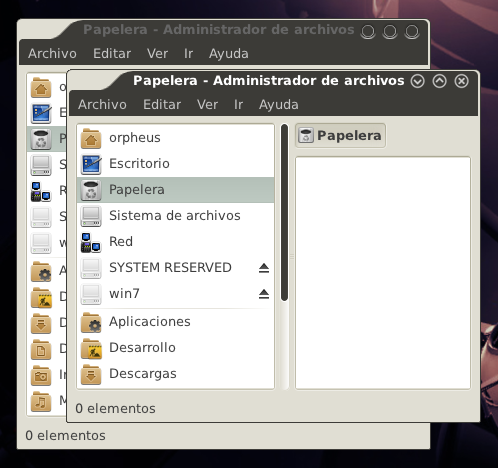
Task: Open the Desarrollo folder icon
Action: coord(91,348)
